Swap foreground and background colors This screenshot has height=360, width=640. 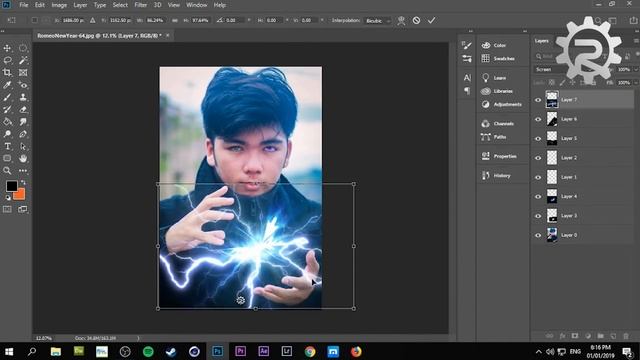point(23,182)
